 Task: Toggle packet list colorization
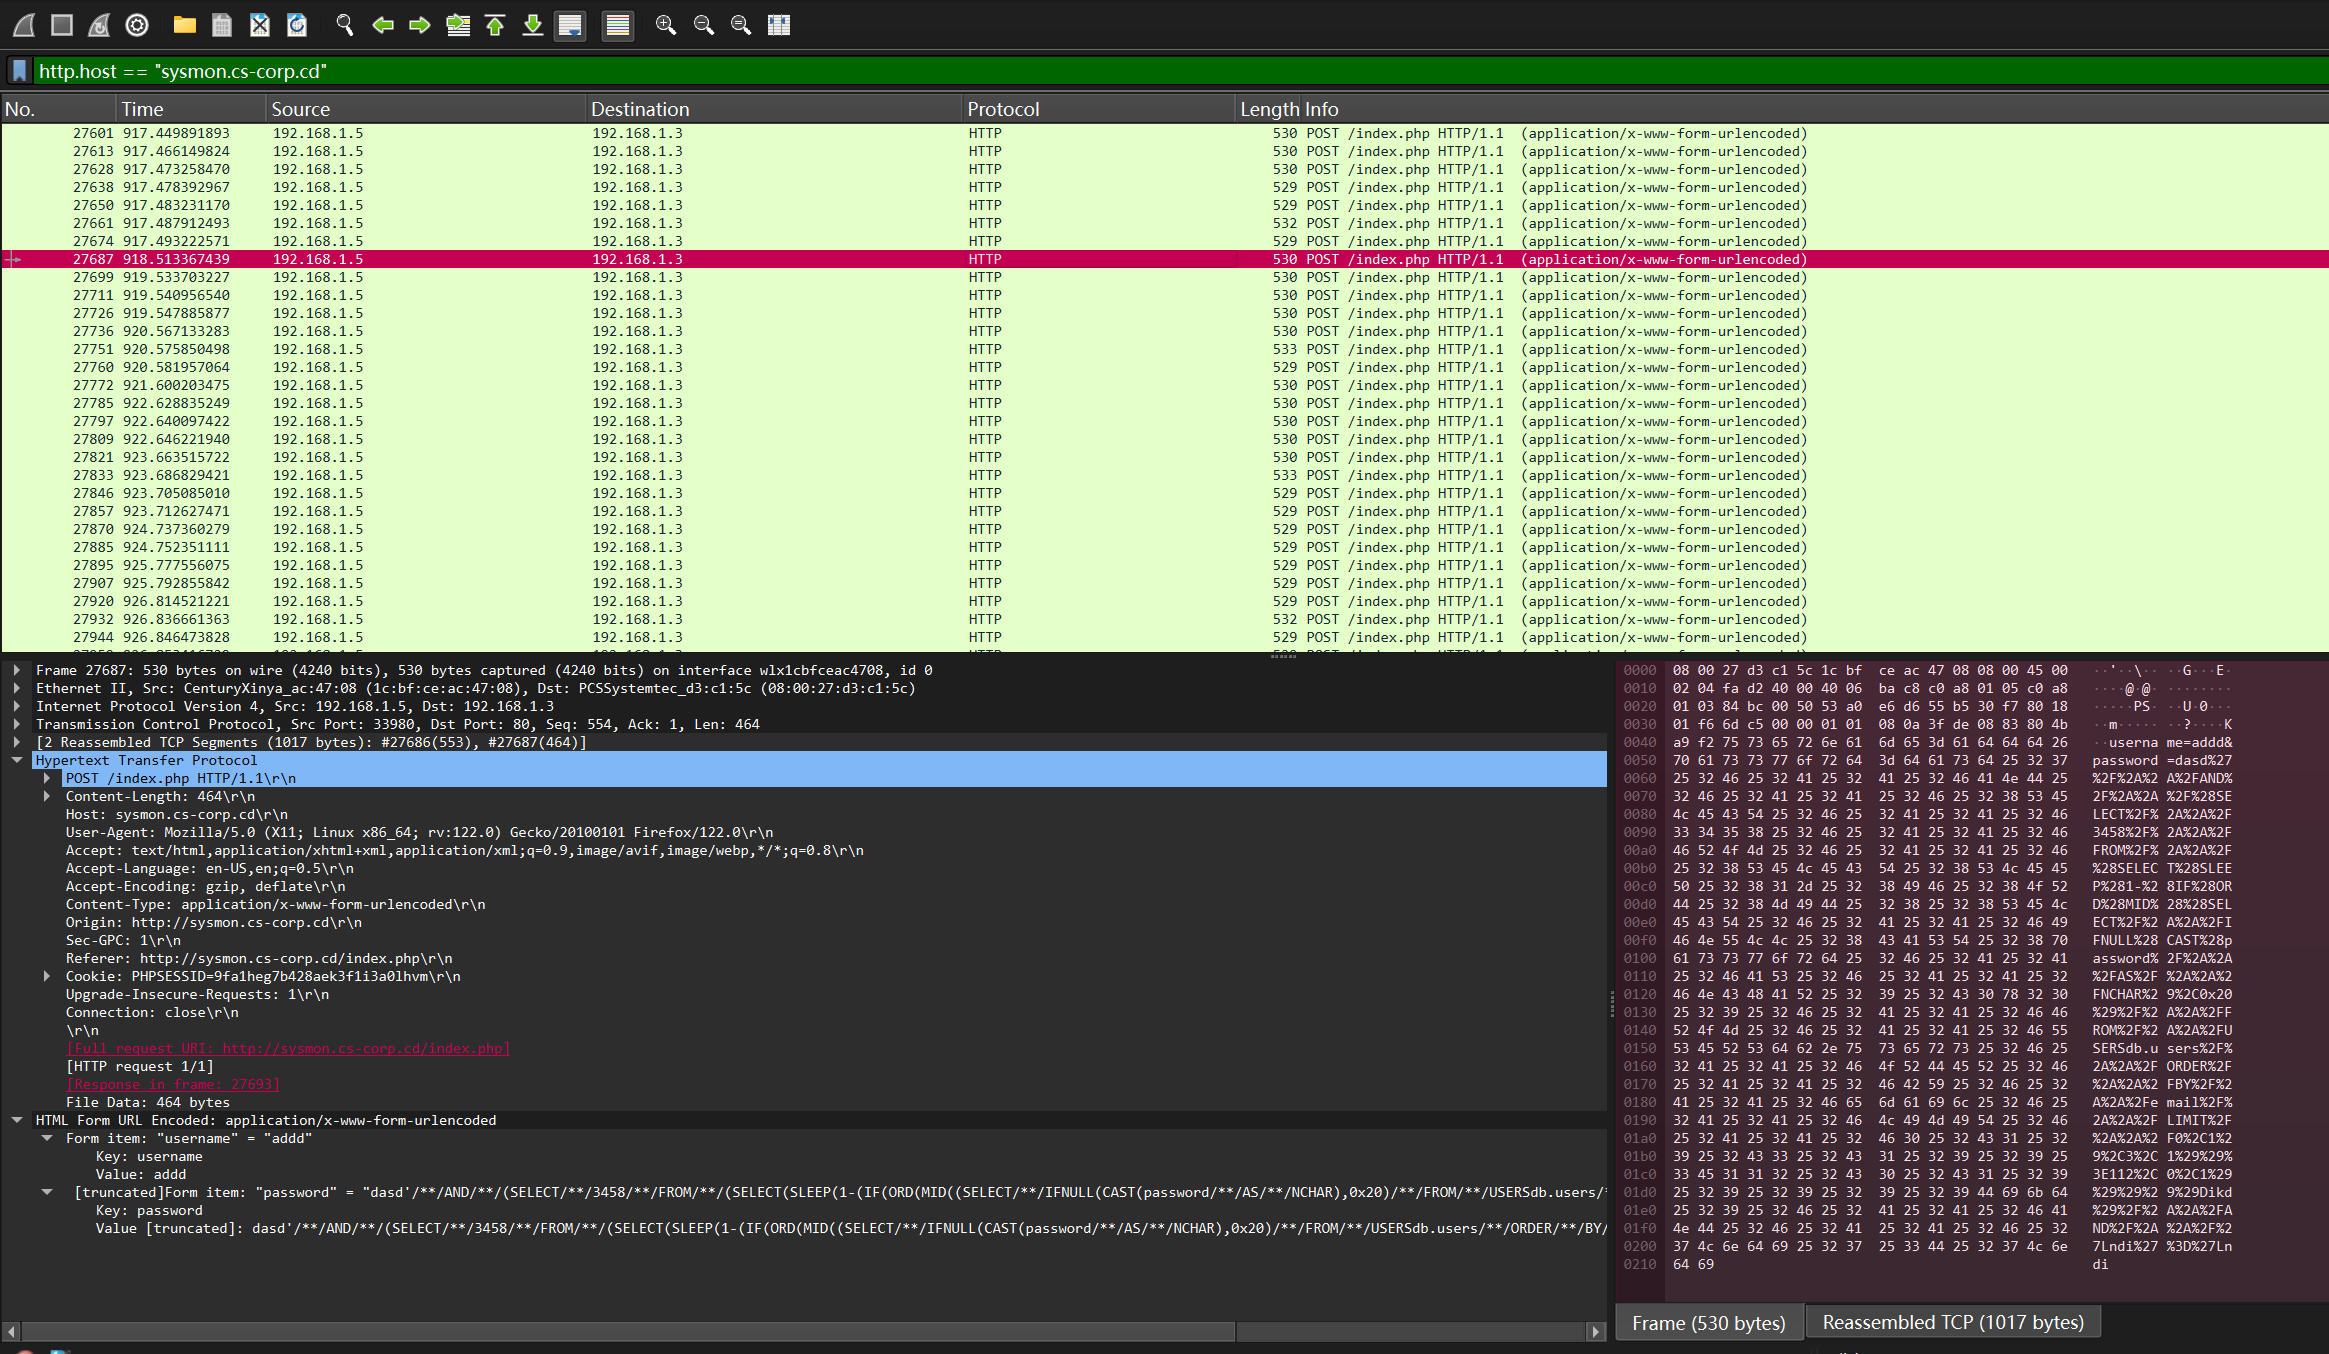618,25
